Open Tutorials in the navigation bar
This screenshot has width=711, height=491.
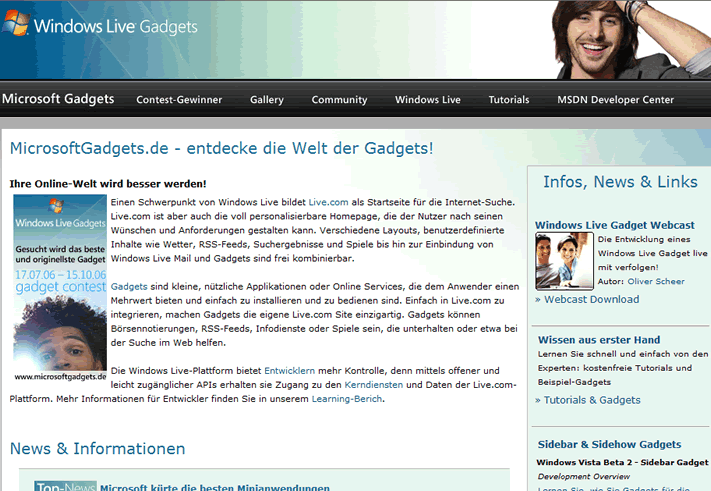point(509,100)
